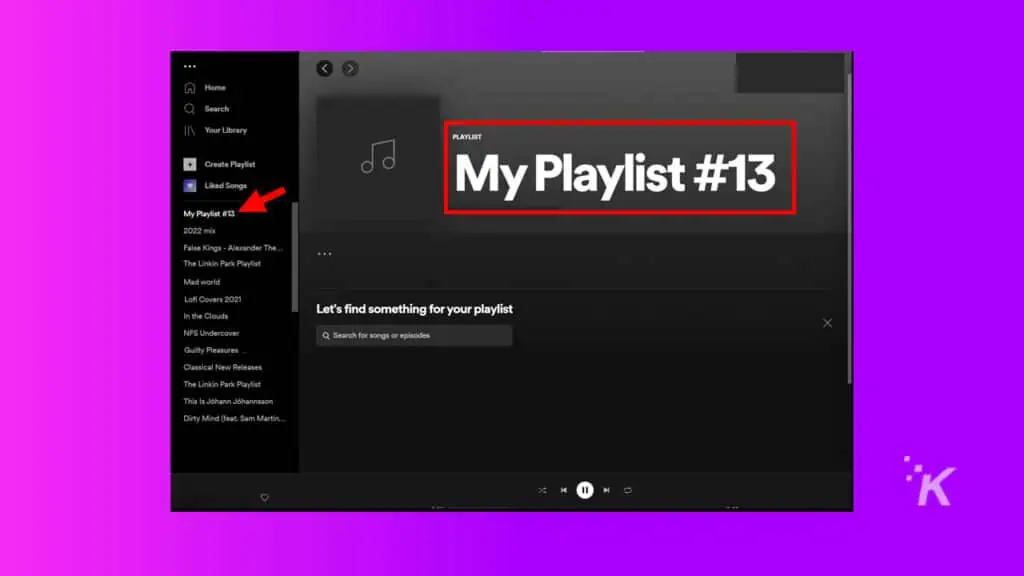Open The Linkin Park Playlist below Classical New Releases

pos(222,384)
